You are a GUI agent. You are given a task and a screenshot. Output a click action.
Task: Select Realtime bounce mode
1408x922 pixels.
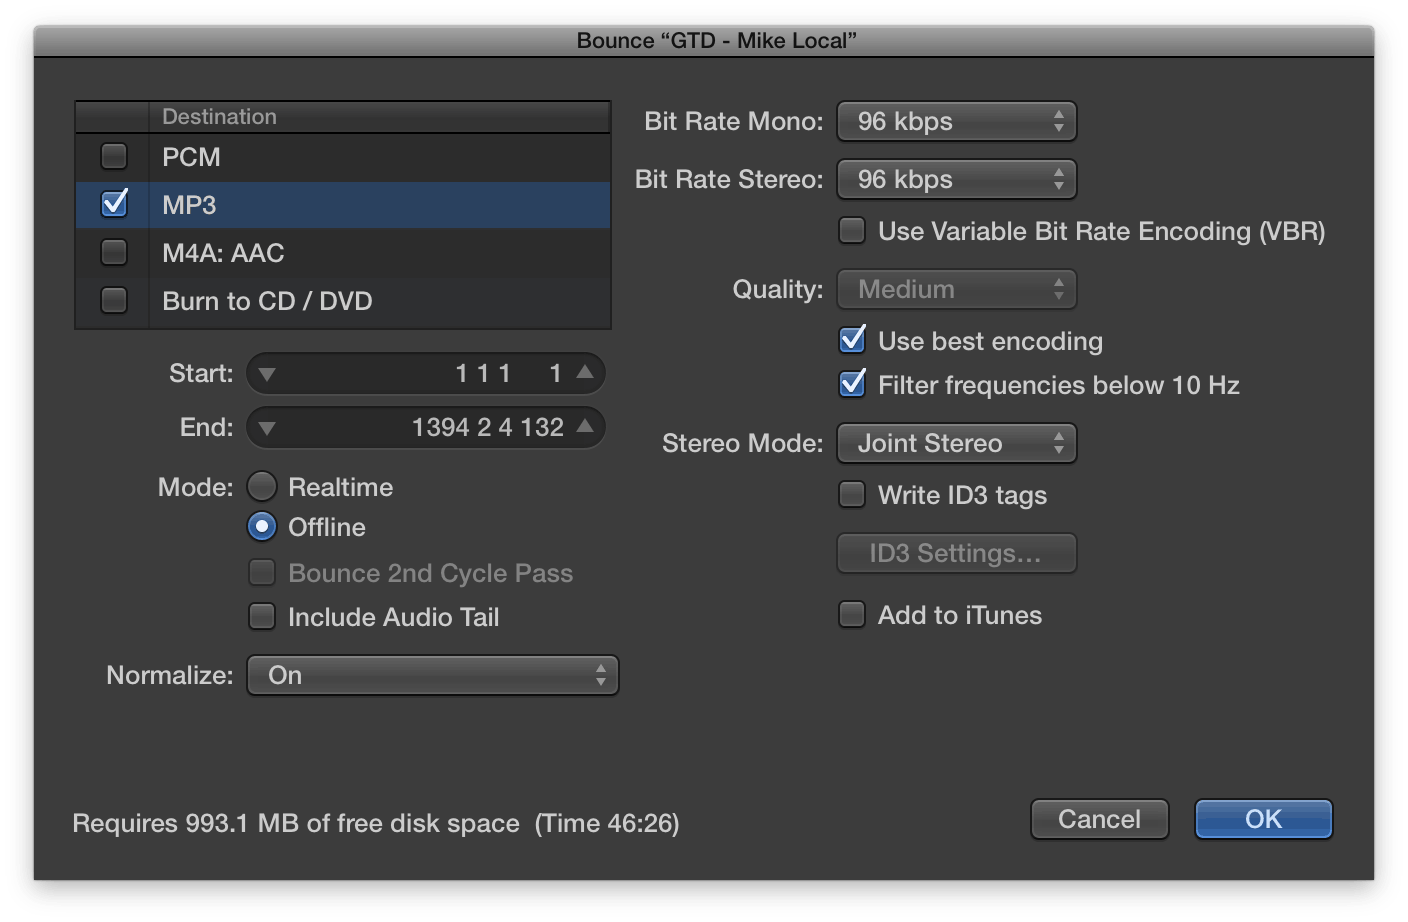click(x=262, y=486)
